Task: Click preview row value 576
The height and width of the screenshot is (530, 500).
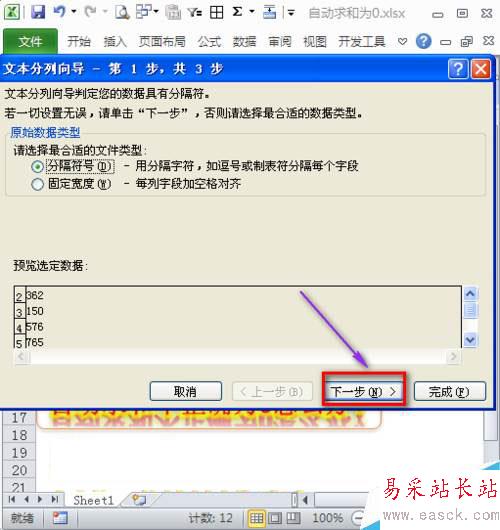Action: tap(35, 327)
